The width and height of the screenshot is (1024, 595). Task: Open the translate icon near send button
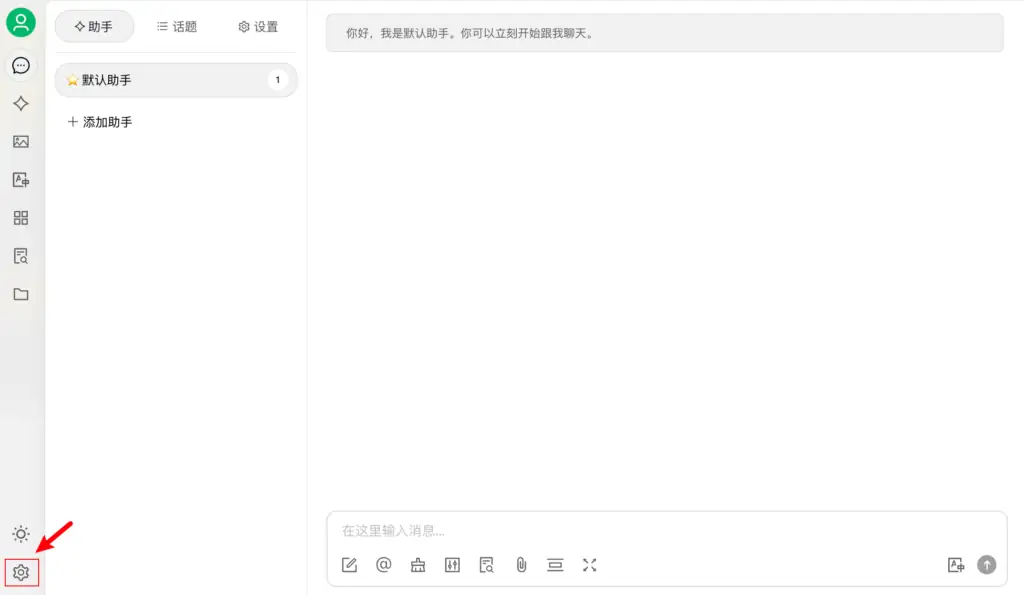[x=955, y=564]
